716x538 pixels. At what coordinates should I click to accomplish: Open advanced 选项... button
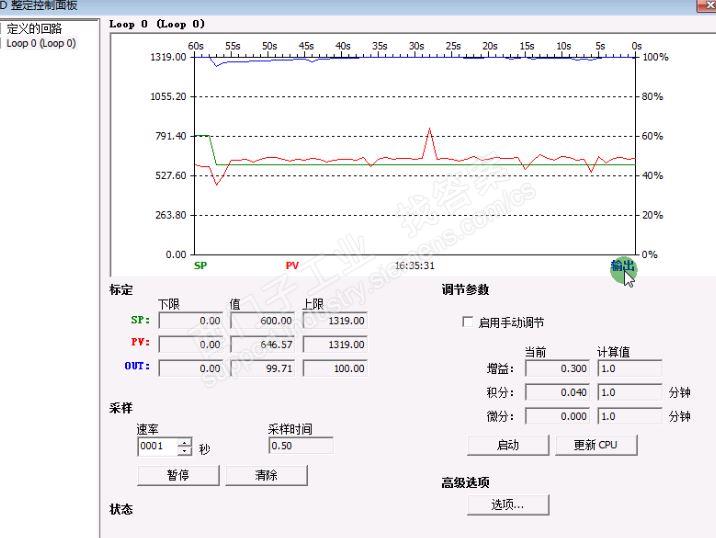coord(508,505)
